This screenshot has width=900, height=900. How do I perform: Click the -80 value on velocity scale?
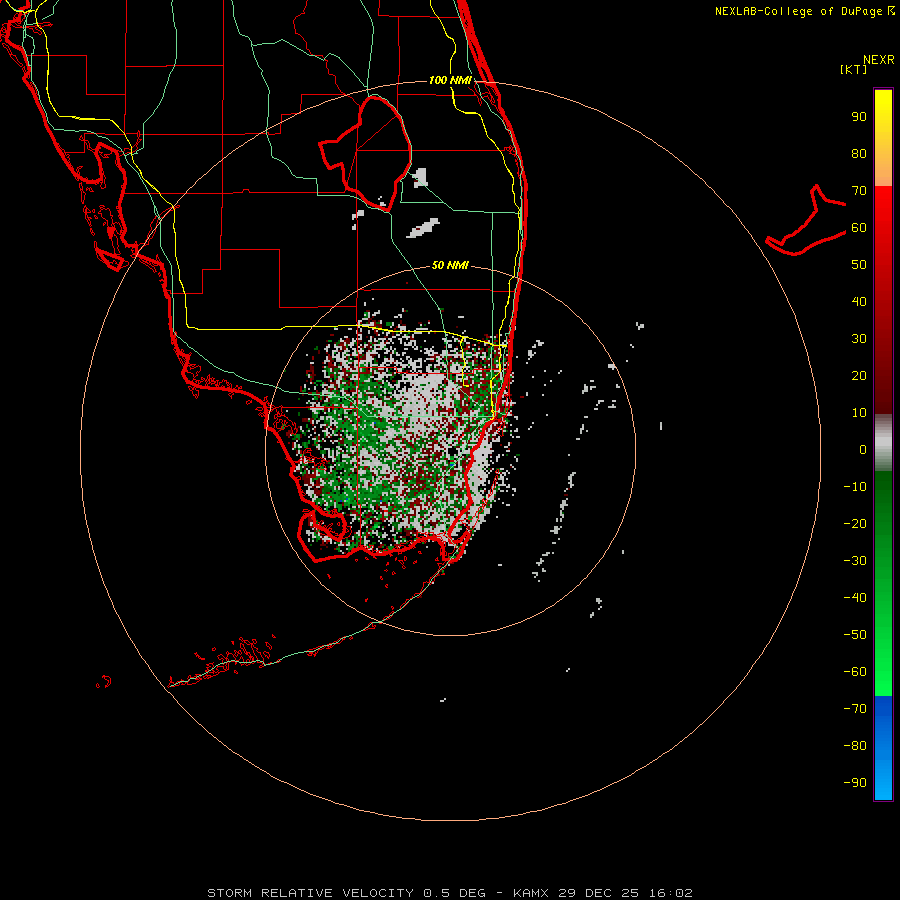[855, 746]
